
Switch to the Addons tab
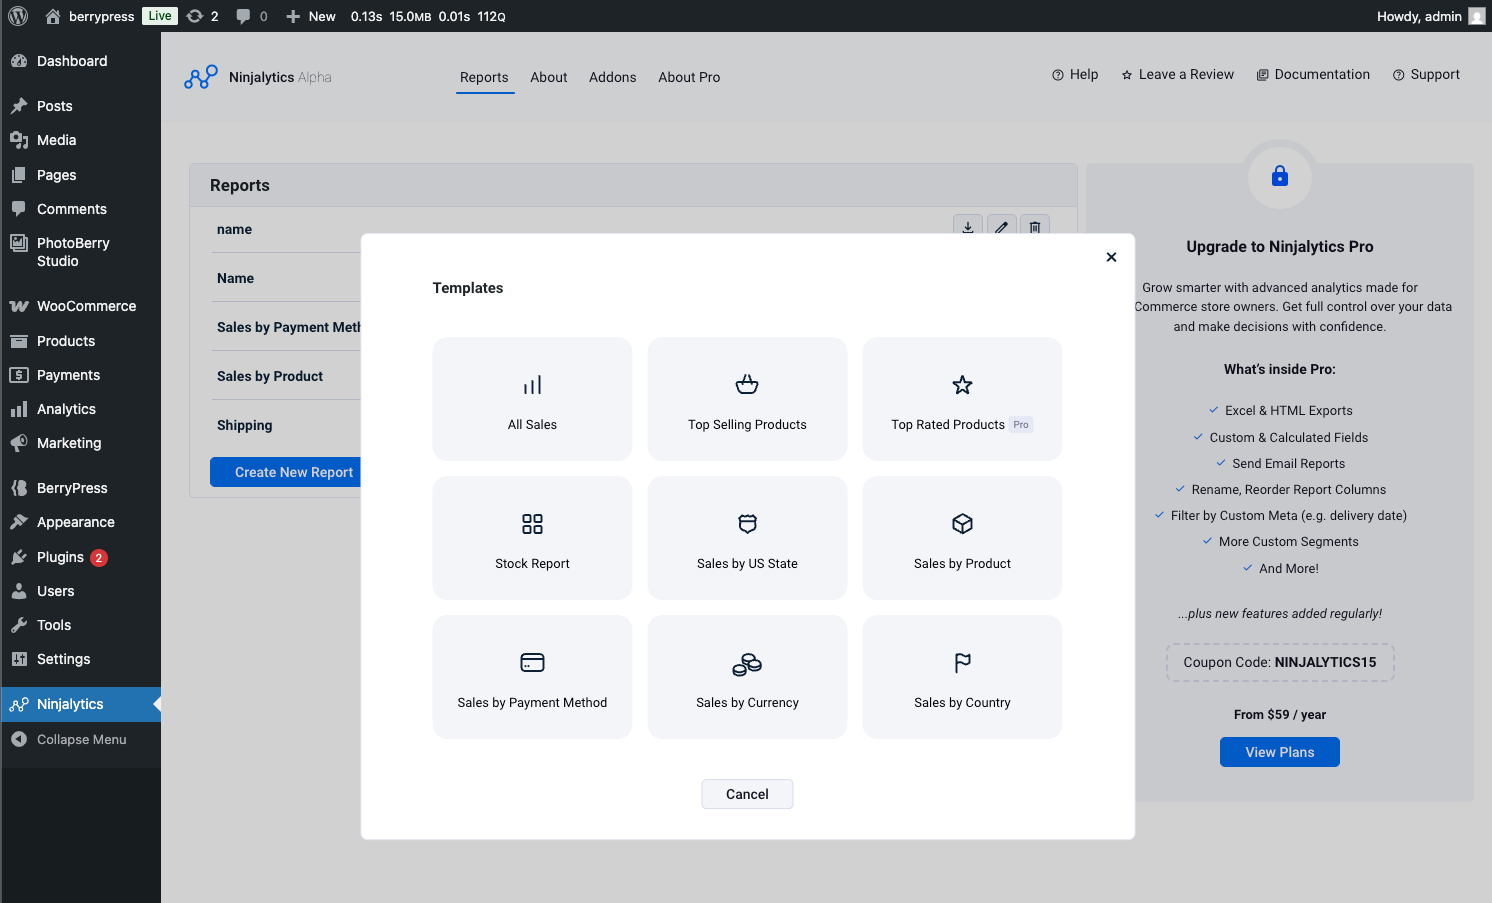pos(612,77)
